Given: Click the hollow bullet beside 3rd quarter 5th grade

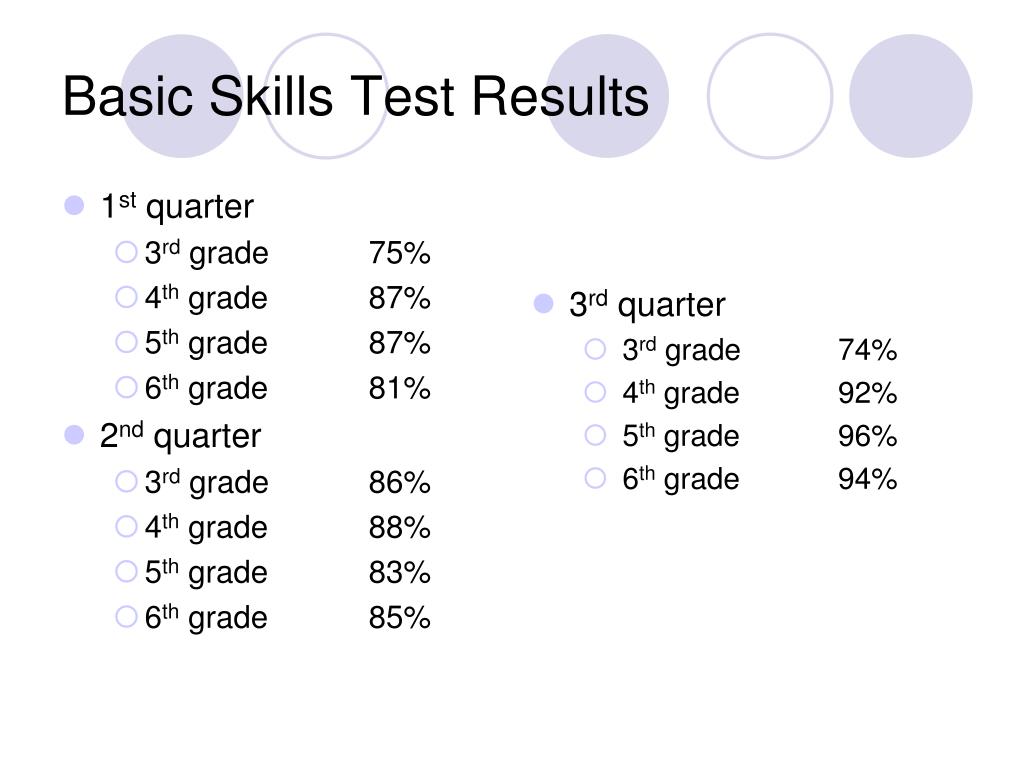Looking at the screenshot, I should pyautogui.click(x=595, y=434).
